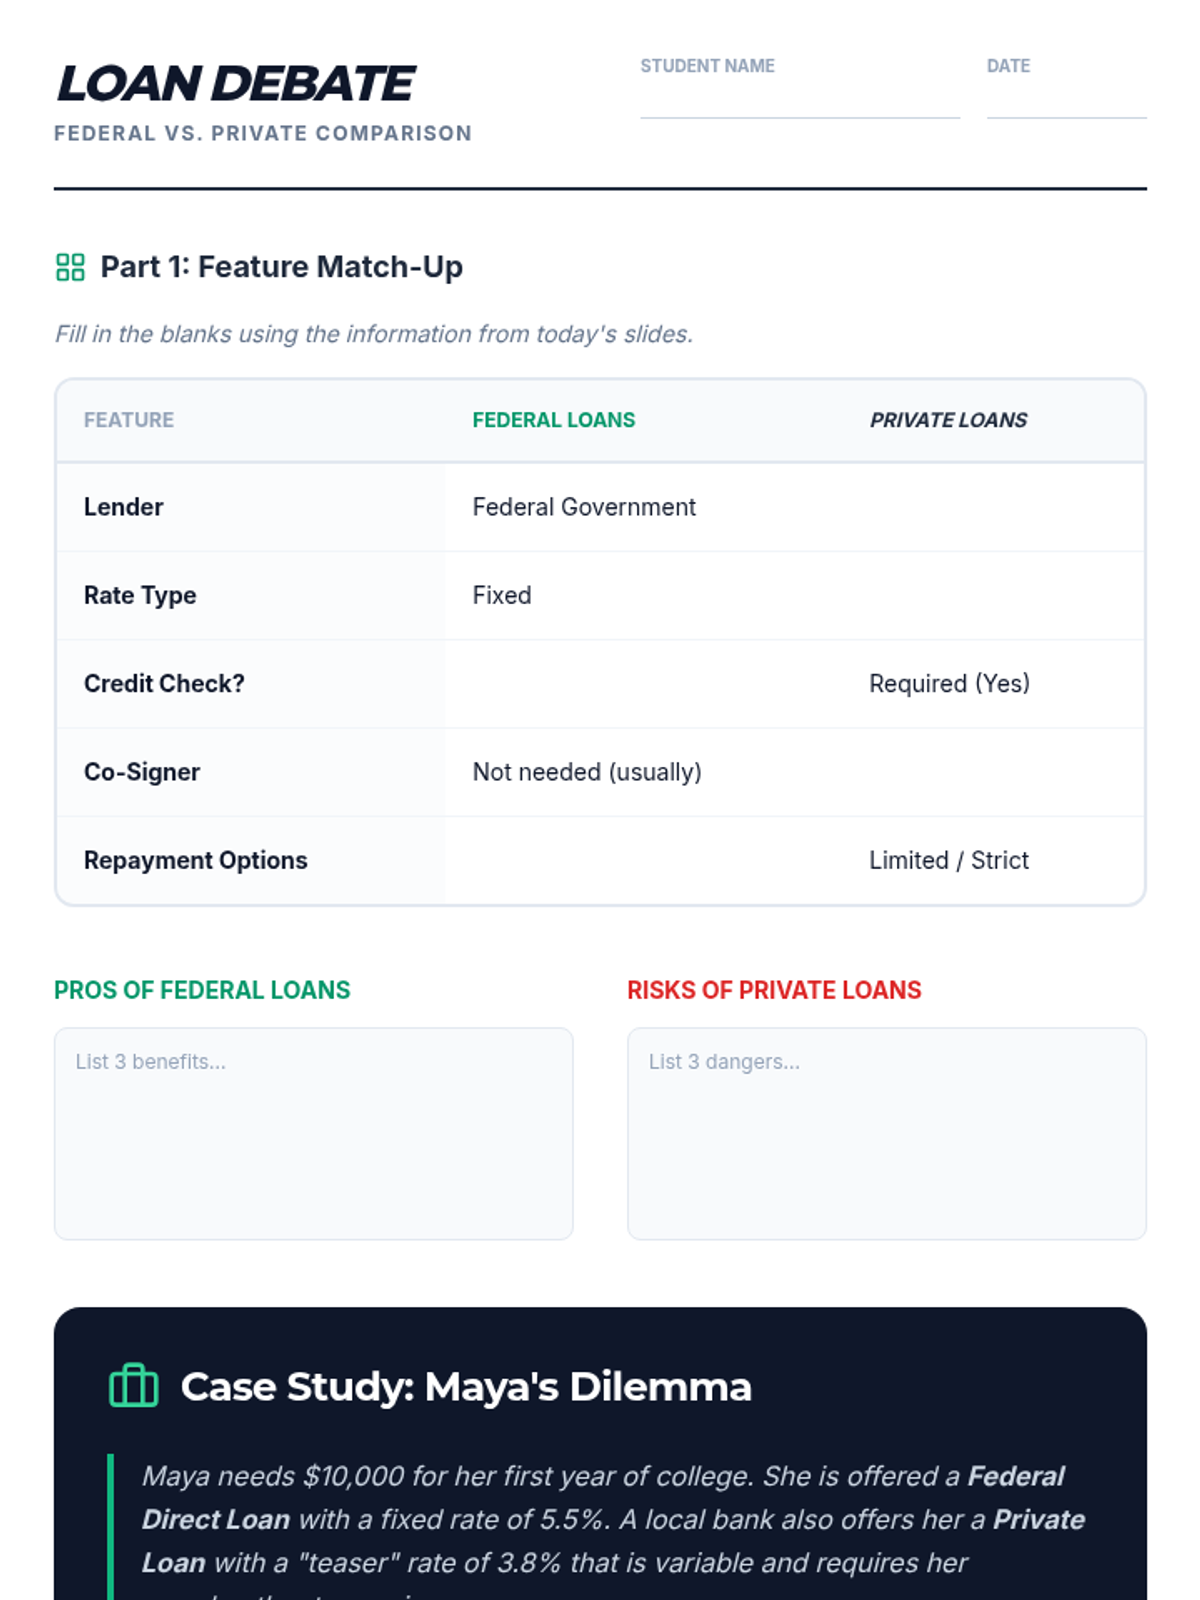Select the Federal Loans column header
This screenshot has height=1600, width=1200.
click(x=554, y=420)
